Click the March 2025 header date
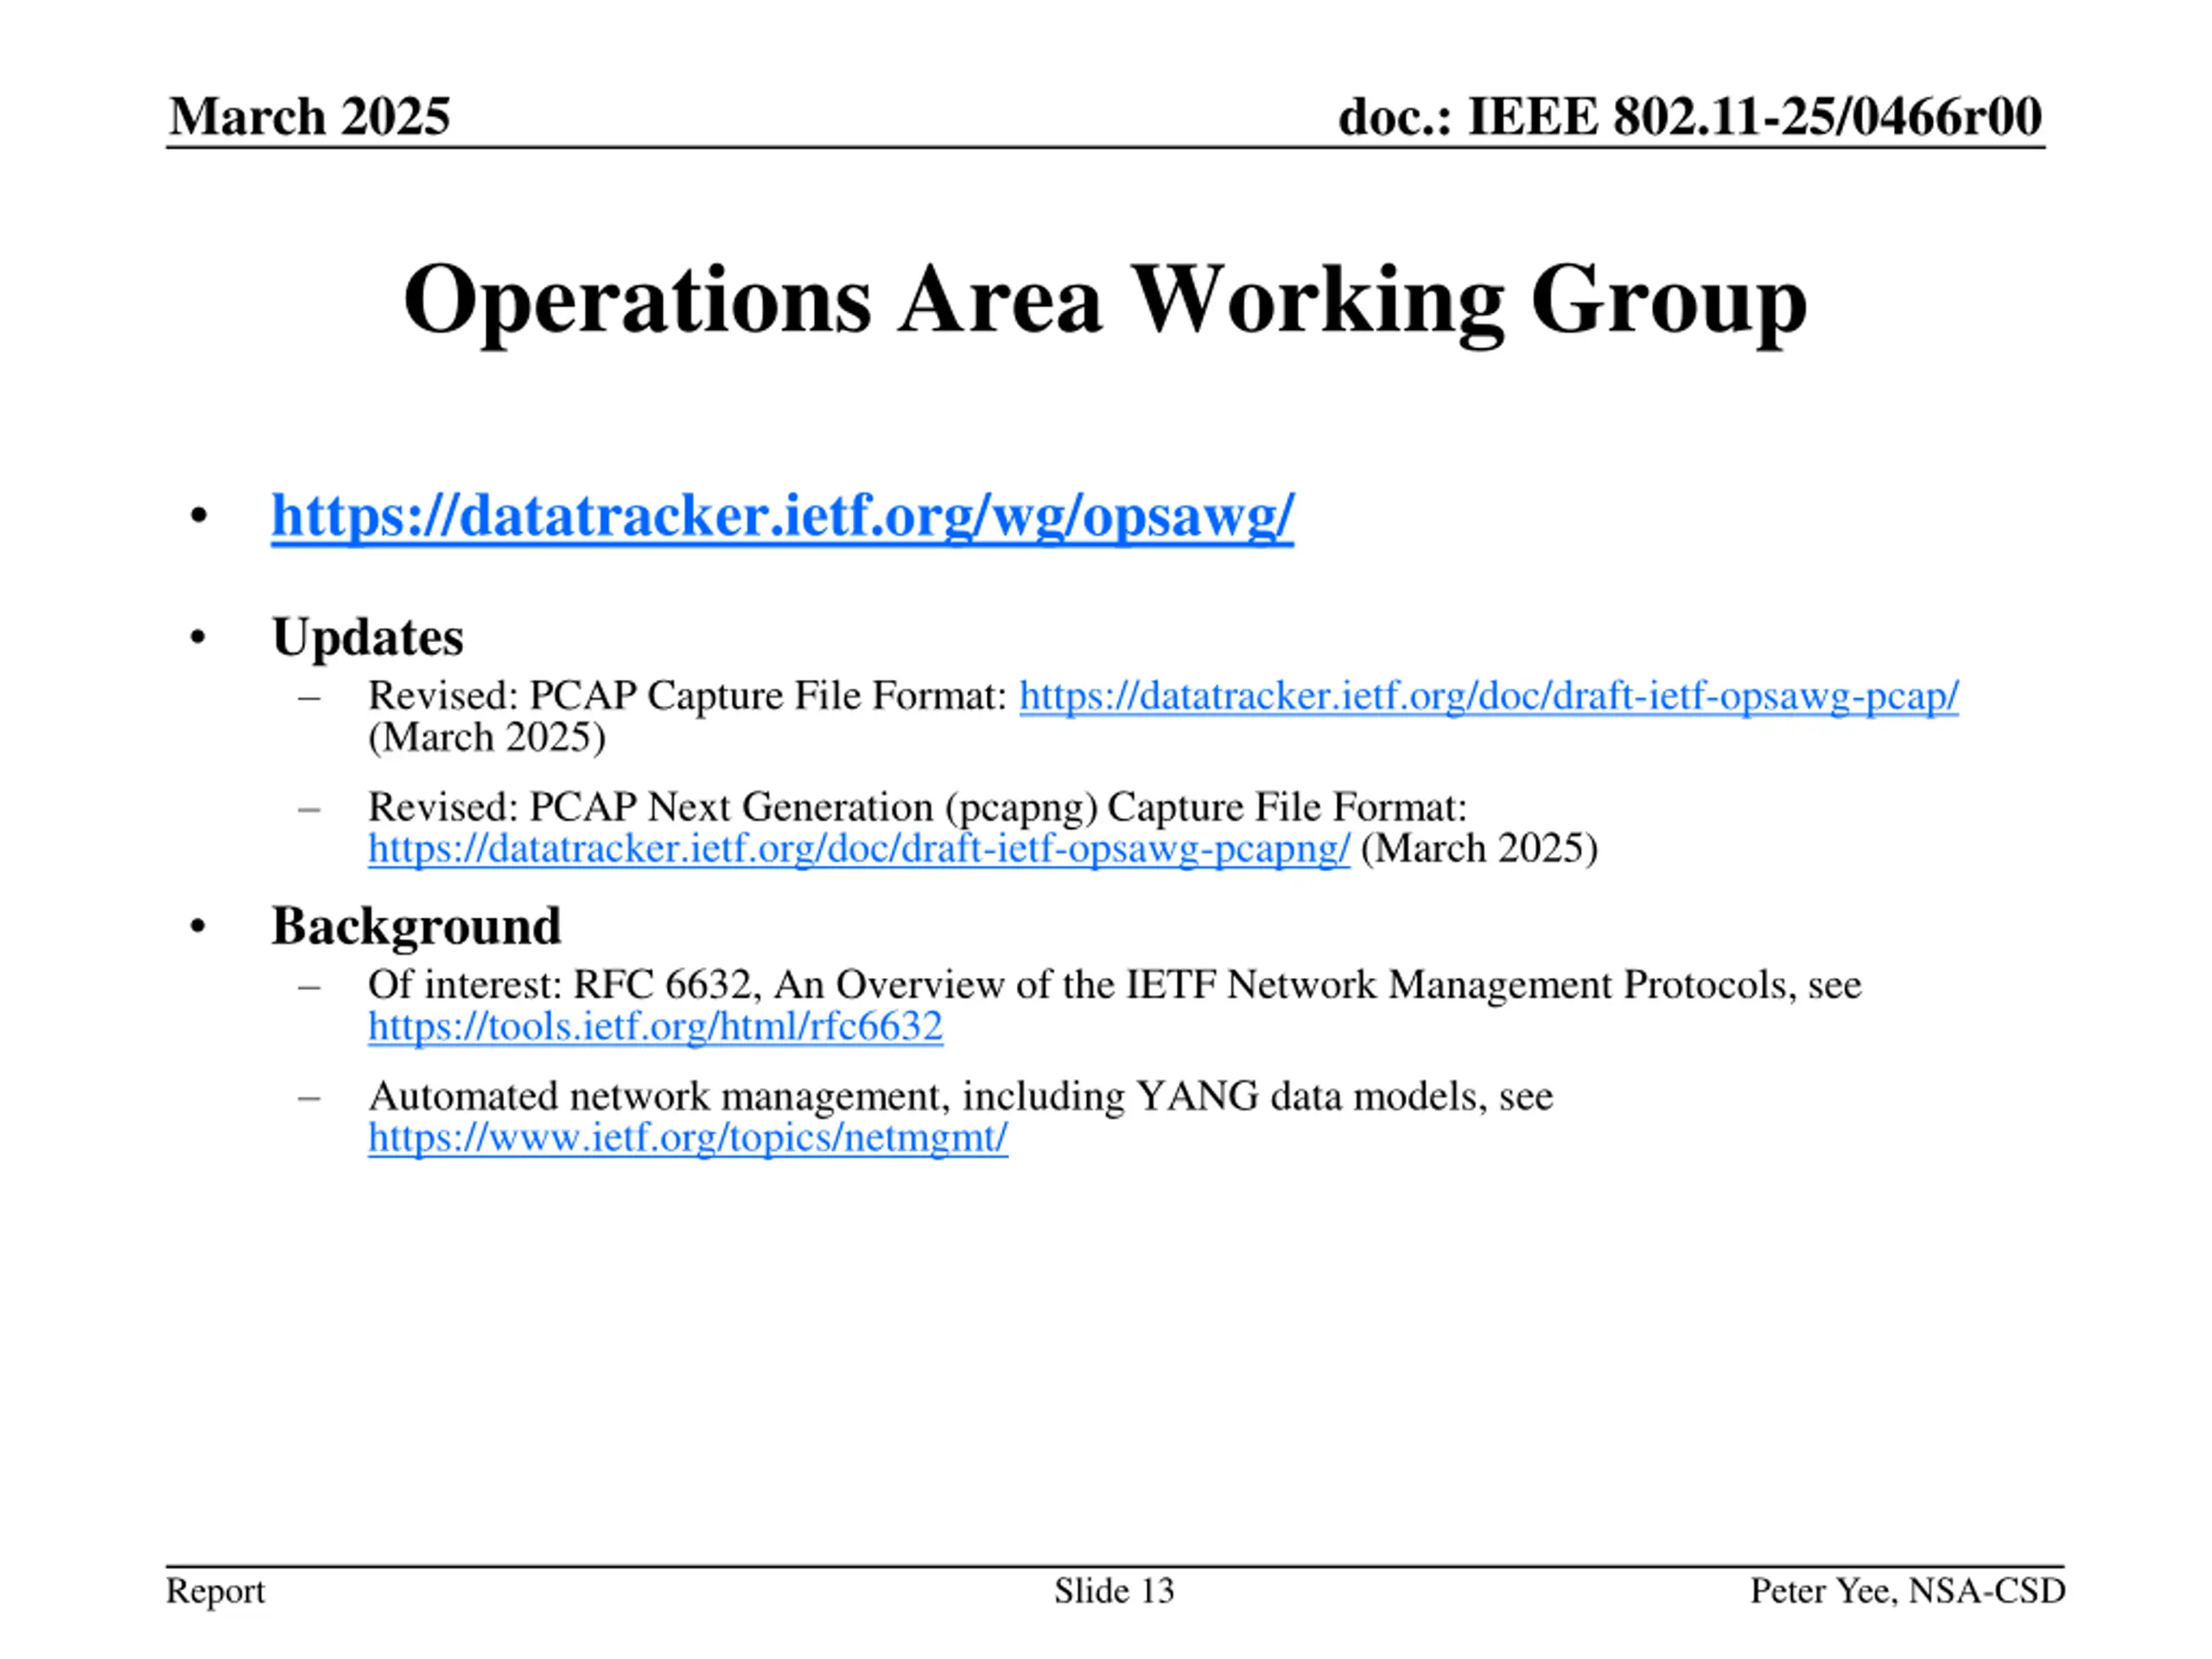 pyautogui.click(x=309, y=116)
